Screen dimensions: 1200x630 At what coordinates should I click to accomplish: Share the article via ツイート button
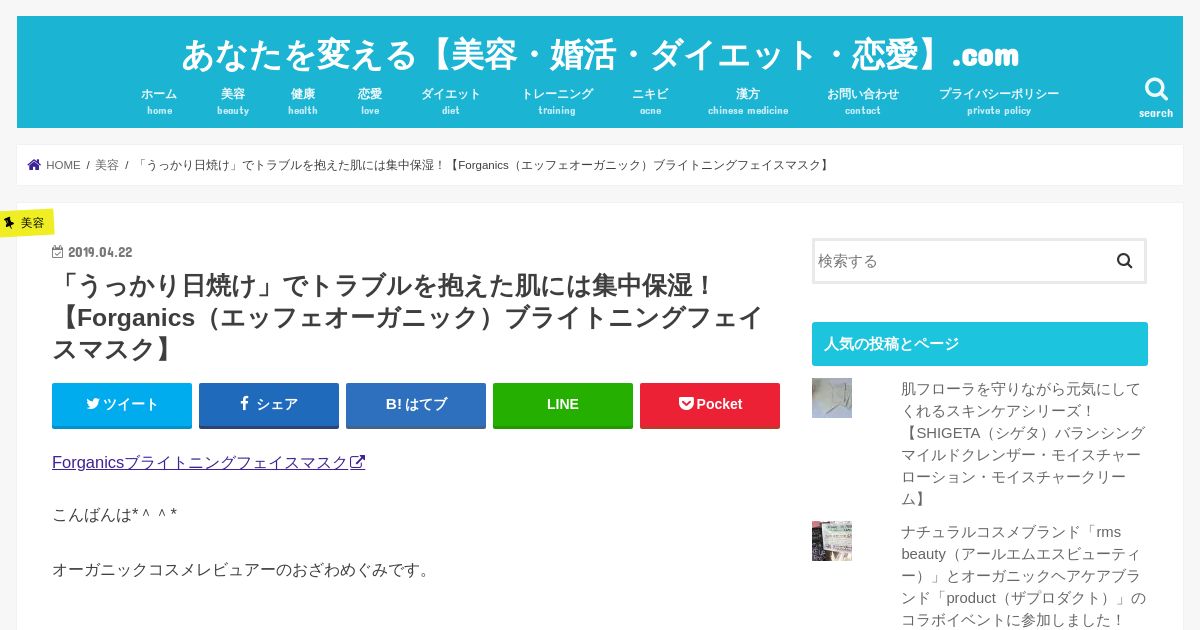click(x=122, y=405)
